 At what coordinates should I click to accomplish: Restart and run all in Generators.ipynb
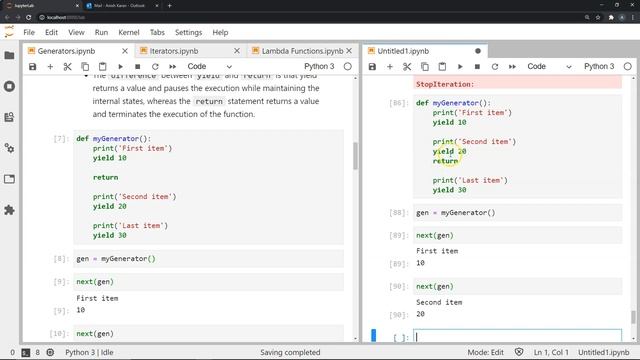click(x=173, y=67)
